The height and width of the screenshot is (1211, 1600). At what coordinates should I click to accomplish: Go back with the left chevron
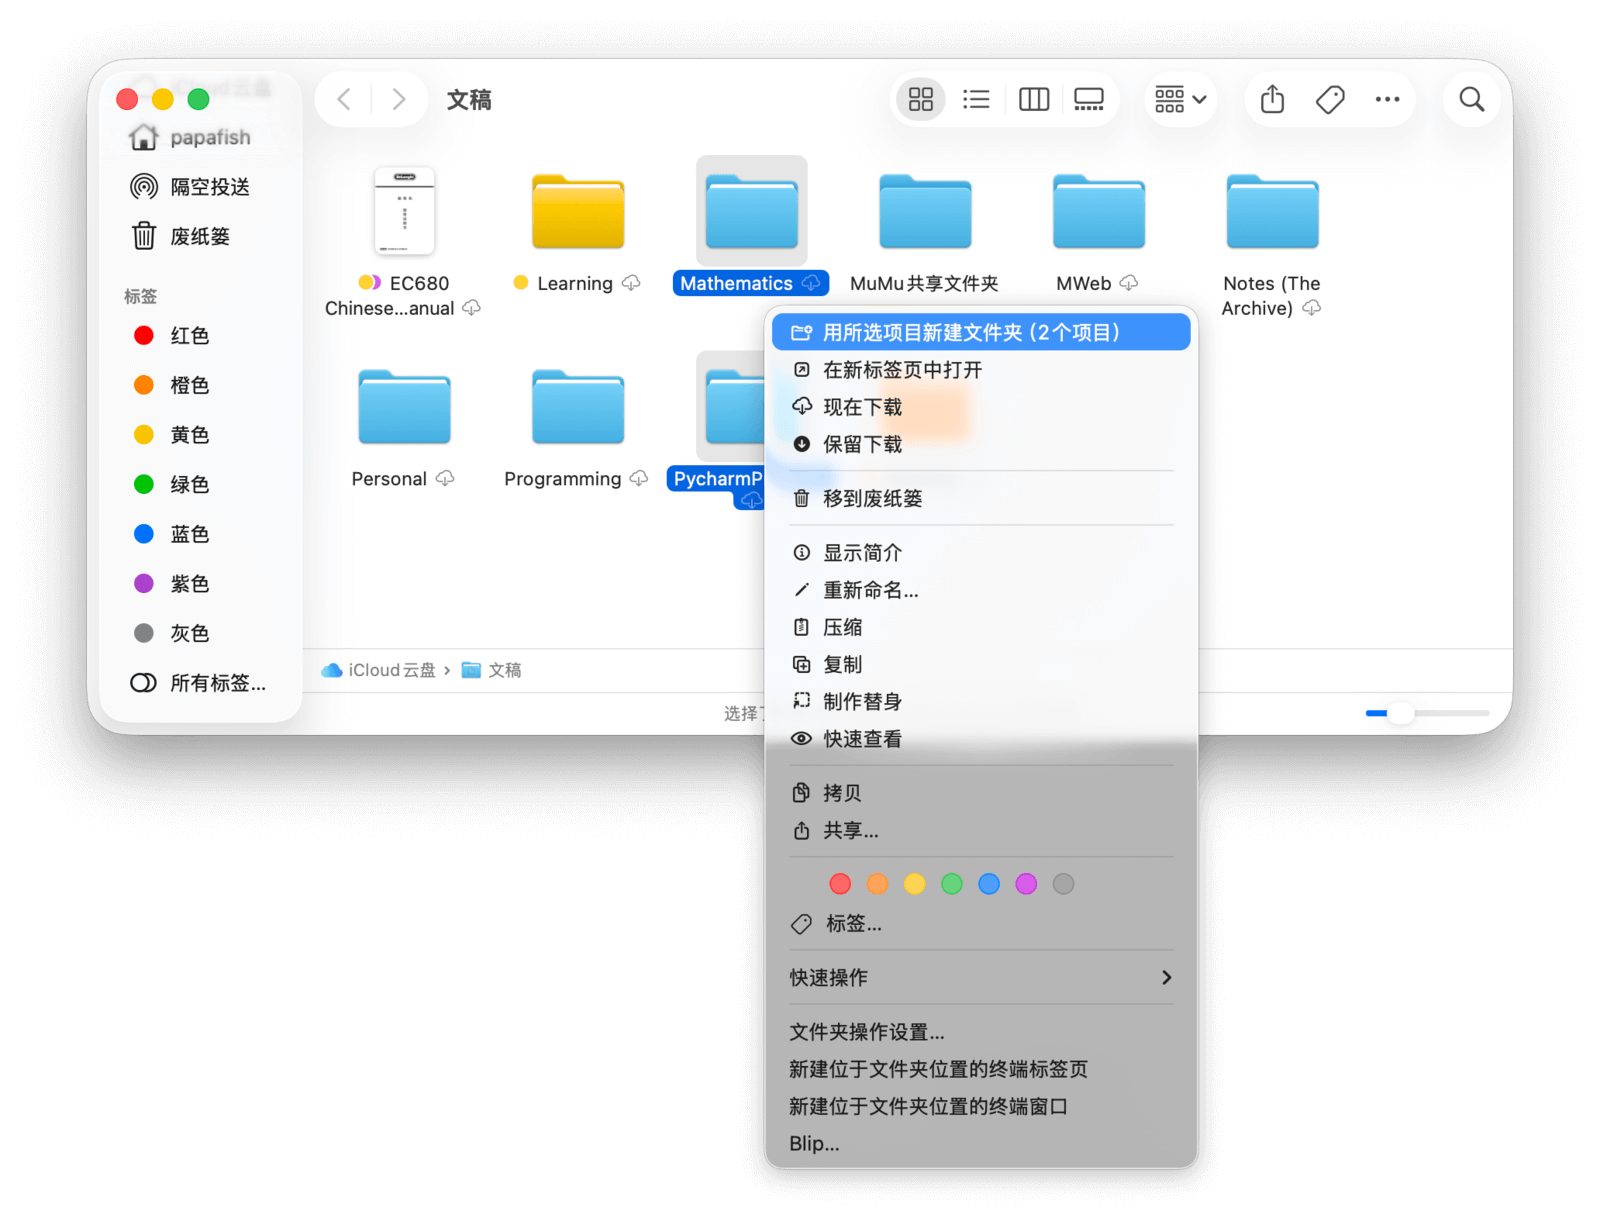point(345,99)
